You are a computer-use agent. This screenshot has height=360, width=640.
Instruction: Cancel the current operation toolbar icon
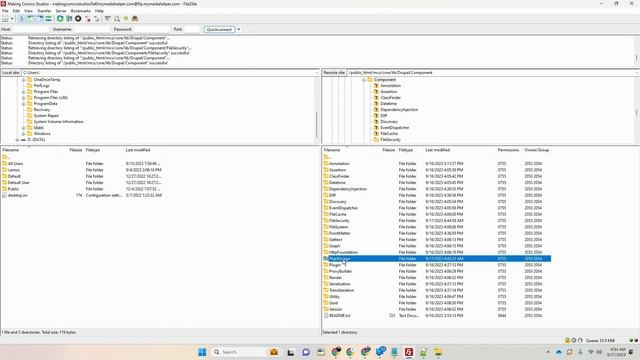[78, 19]
